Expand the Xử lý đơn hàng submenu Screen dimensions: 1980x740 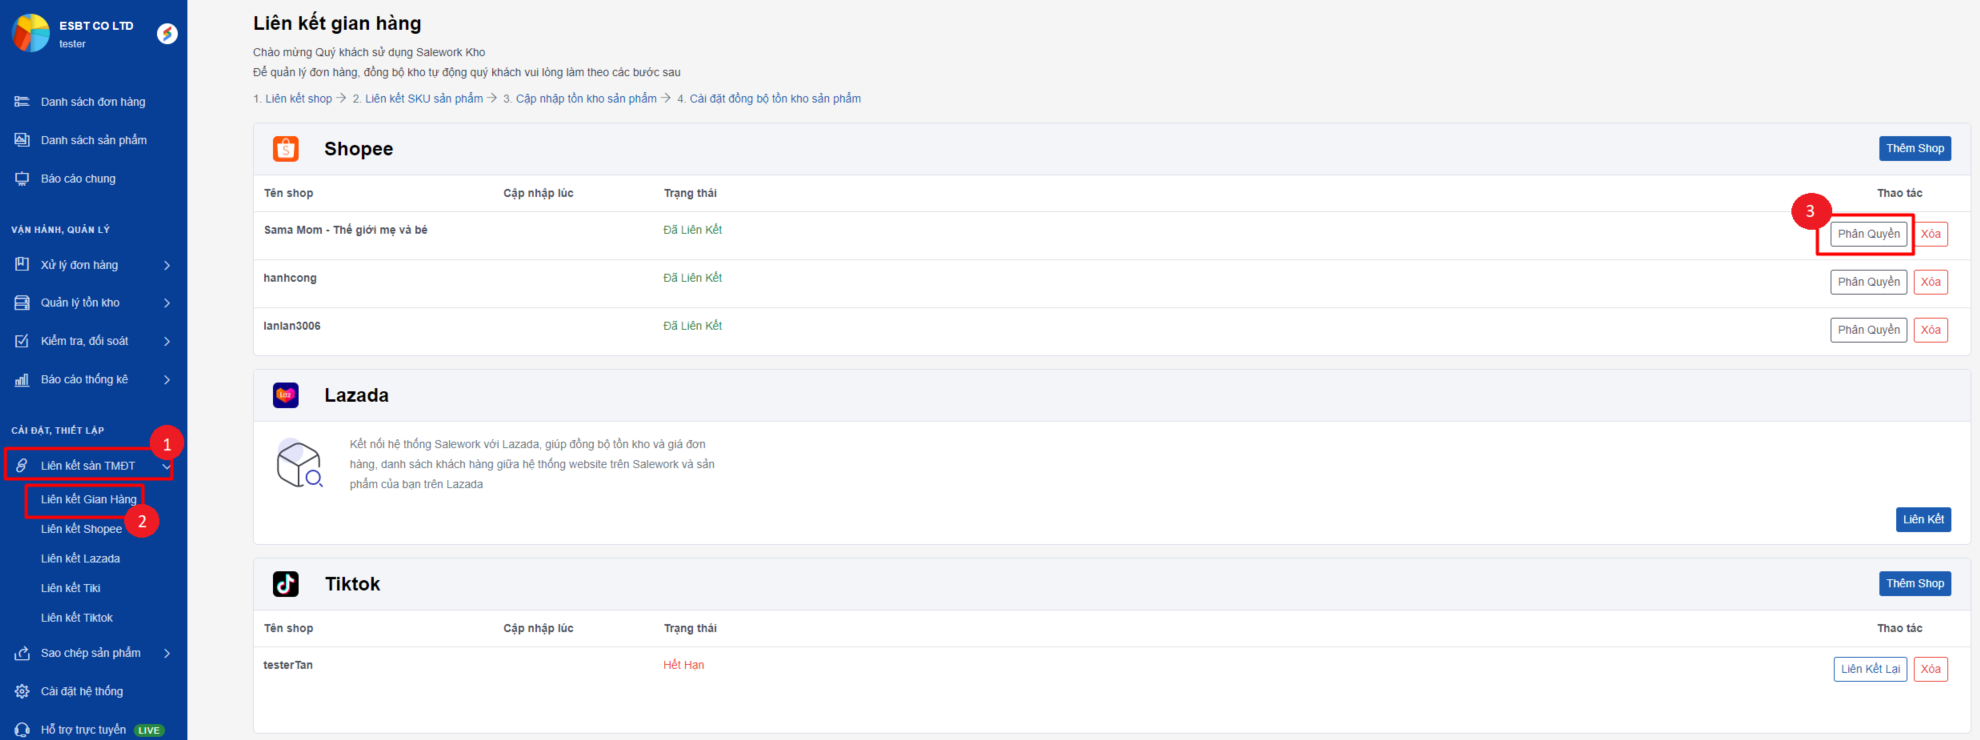coord(167,265)
